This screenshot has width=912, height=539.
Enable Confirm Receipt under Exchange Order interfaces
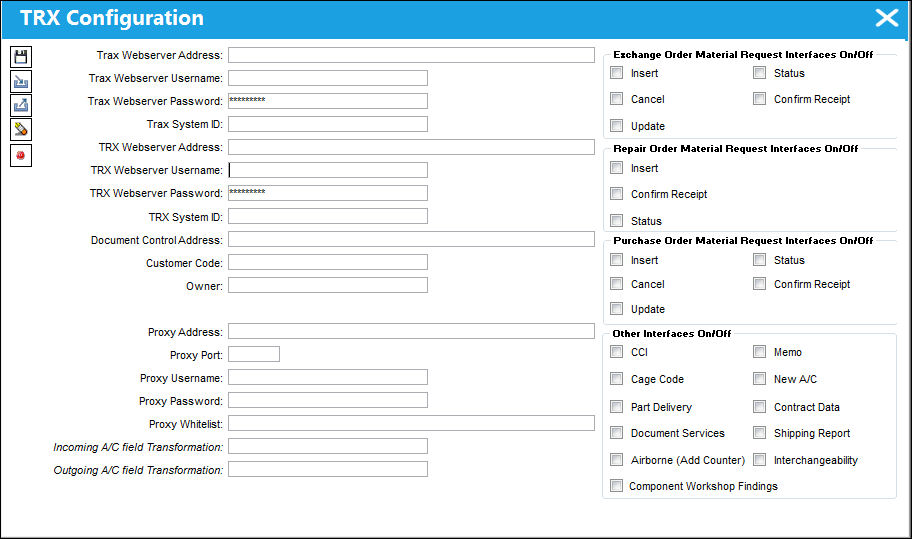(760, 99)
